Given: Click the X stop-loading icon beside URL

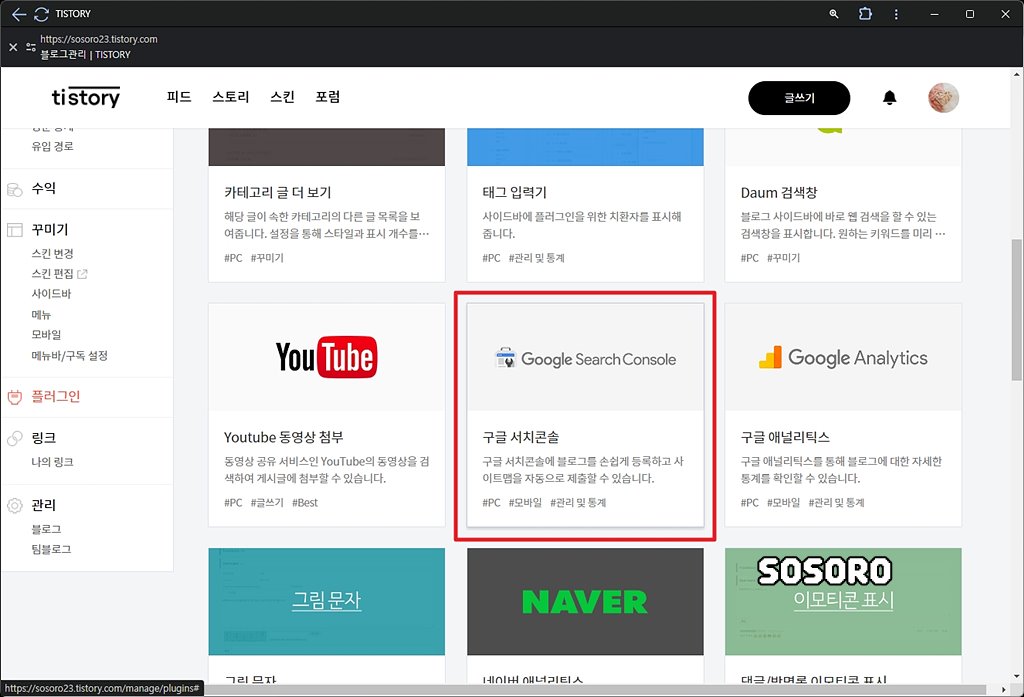Looking at the screenshot, I should (x=13, y=47).
